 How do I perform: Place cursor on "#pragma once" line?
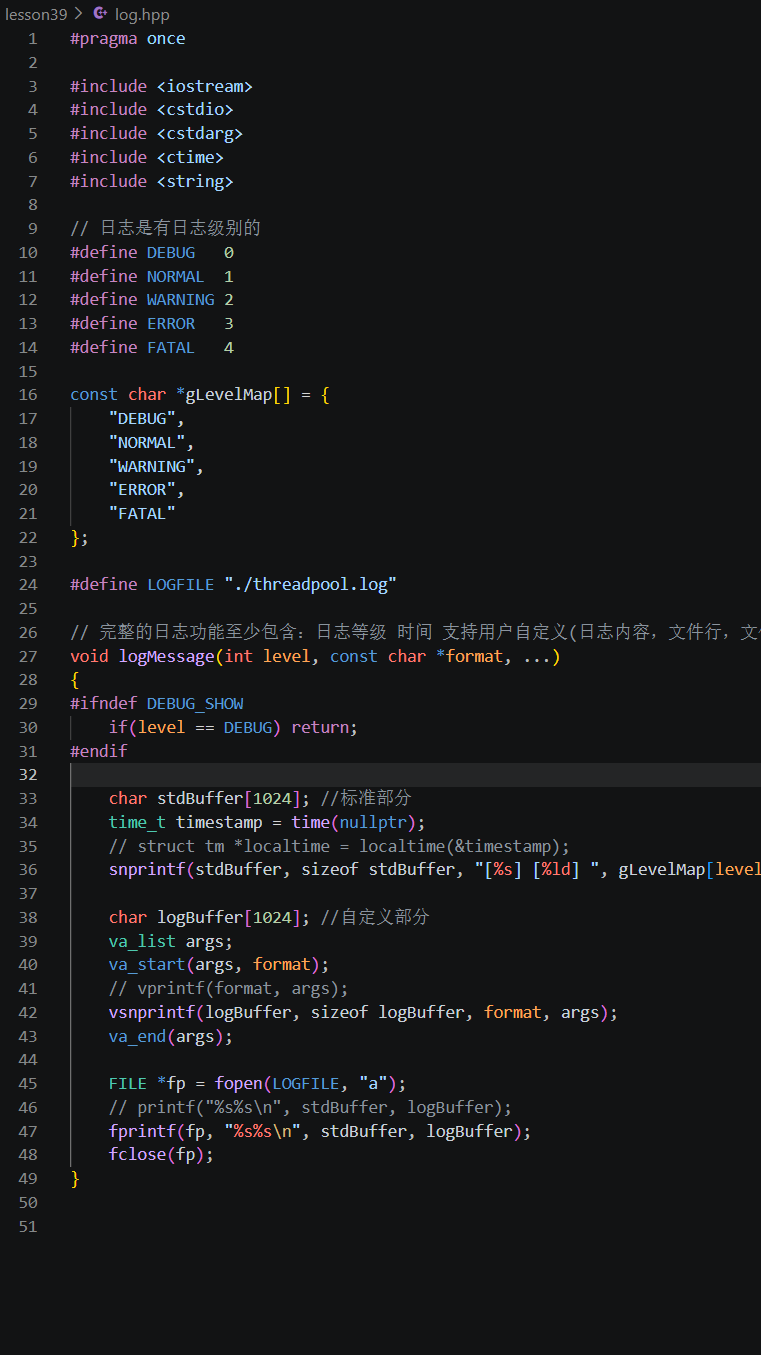coord(128,39)
